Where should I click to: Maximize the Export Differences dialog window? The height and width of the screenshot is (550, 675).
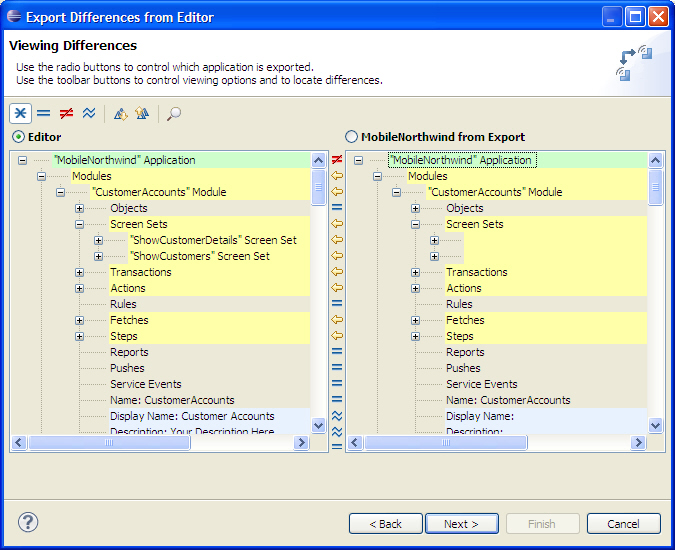635,17
